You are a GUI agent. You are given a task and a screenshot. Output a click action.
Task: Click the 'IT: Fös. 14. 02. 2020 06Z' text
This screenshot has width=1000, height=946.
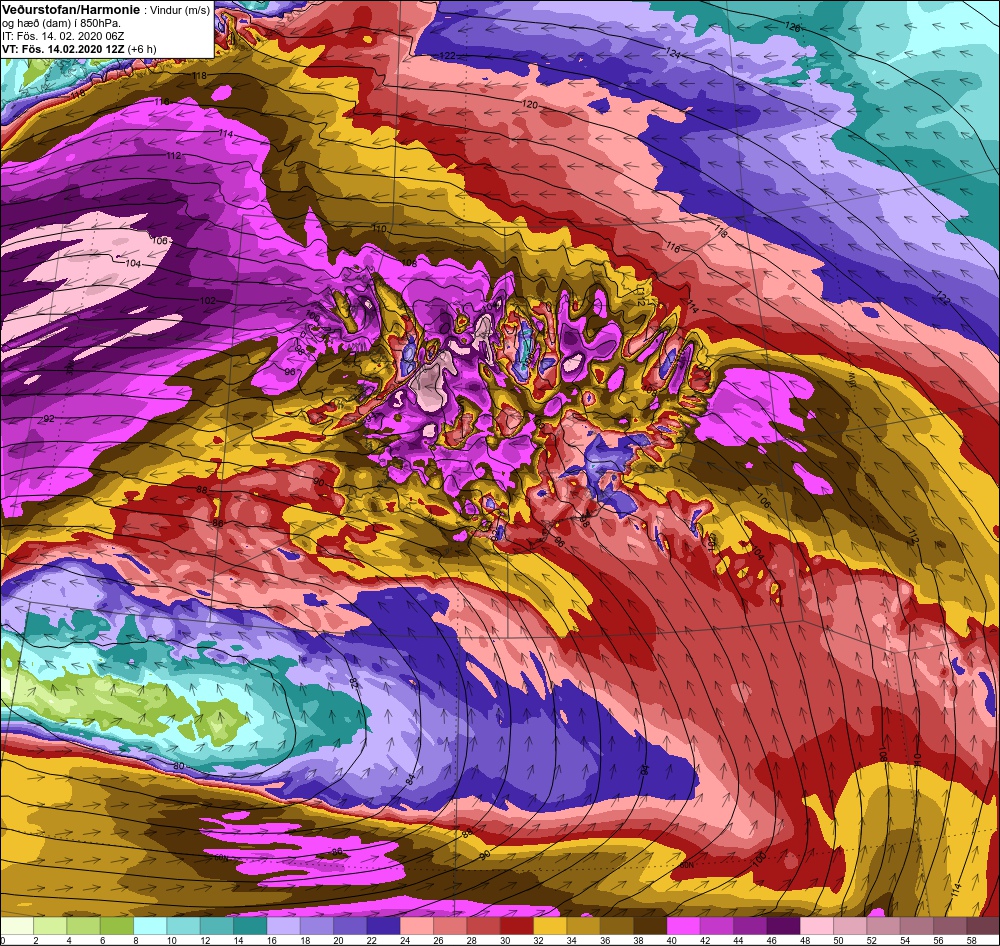pyautogui.click(x=62, y=36)
